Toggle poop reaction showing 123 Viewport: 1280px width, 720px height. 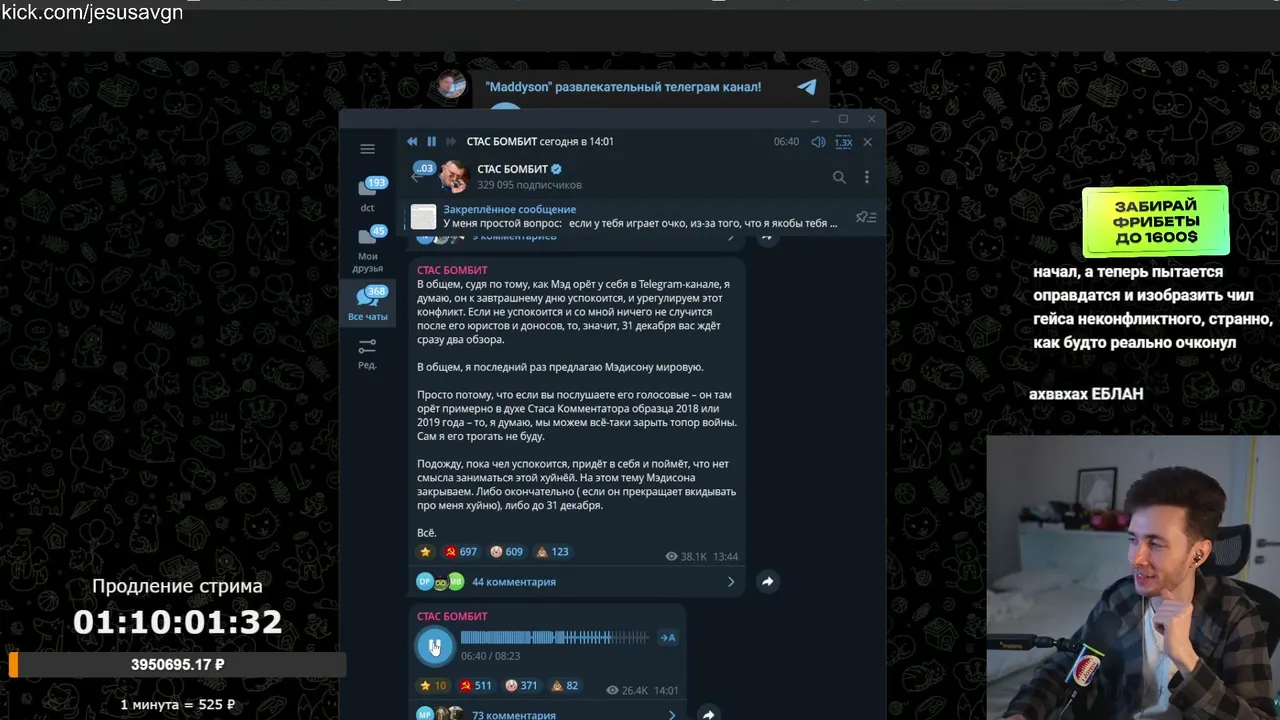click(553, 552)
